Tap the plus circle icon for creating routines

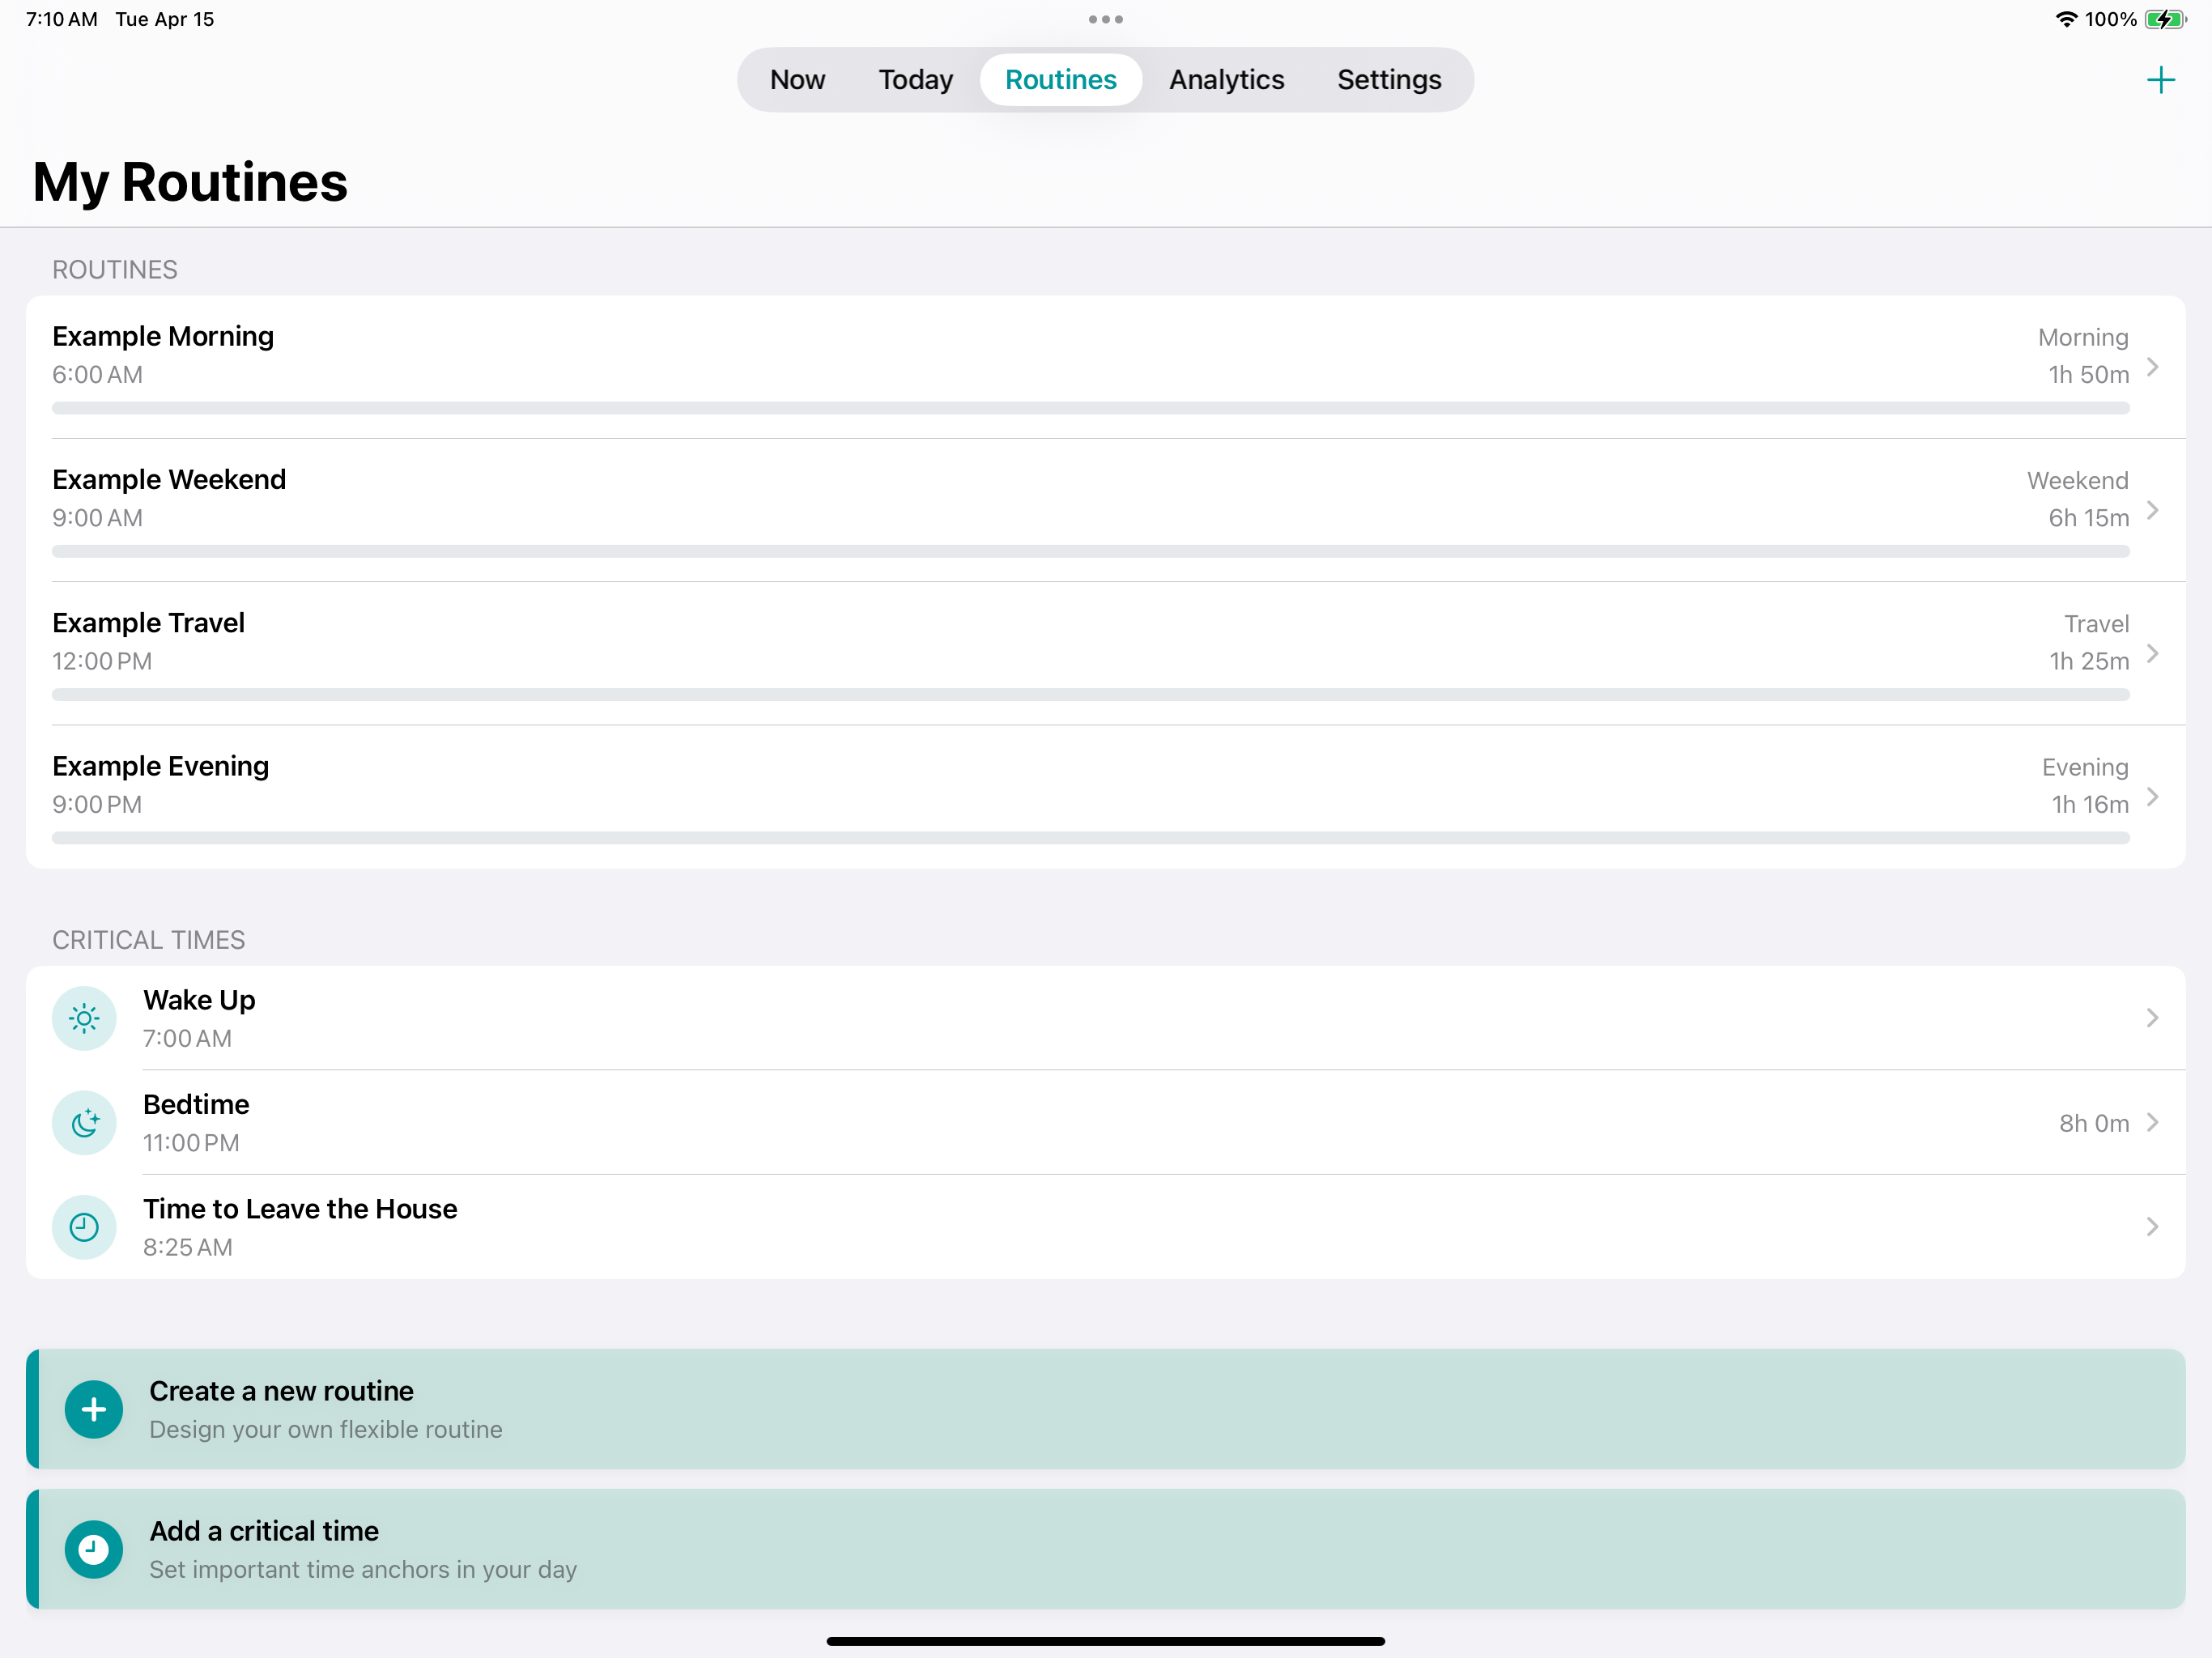point(93,1409)
